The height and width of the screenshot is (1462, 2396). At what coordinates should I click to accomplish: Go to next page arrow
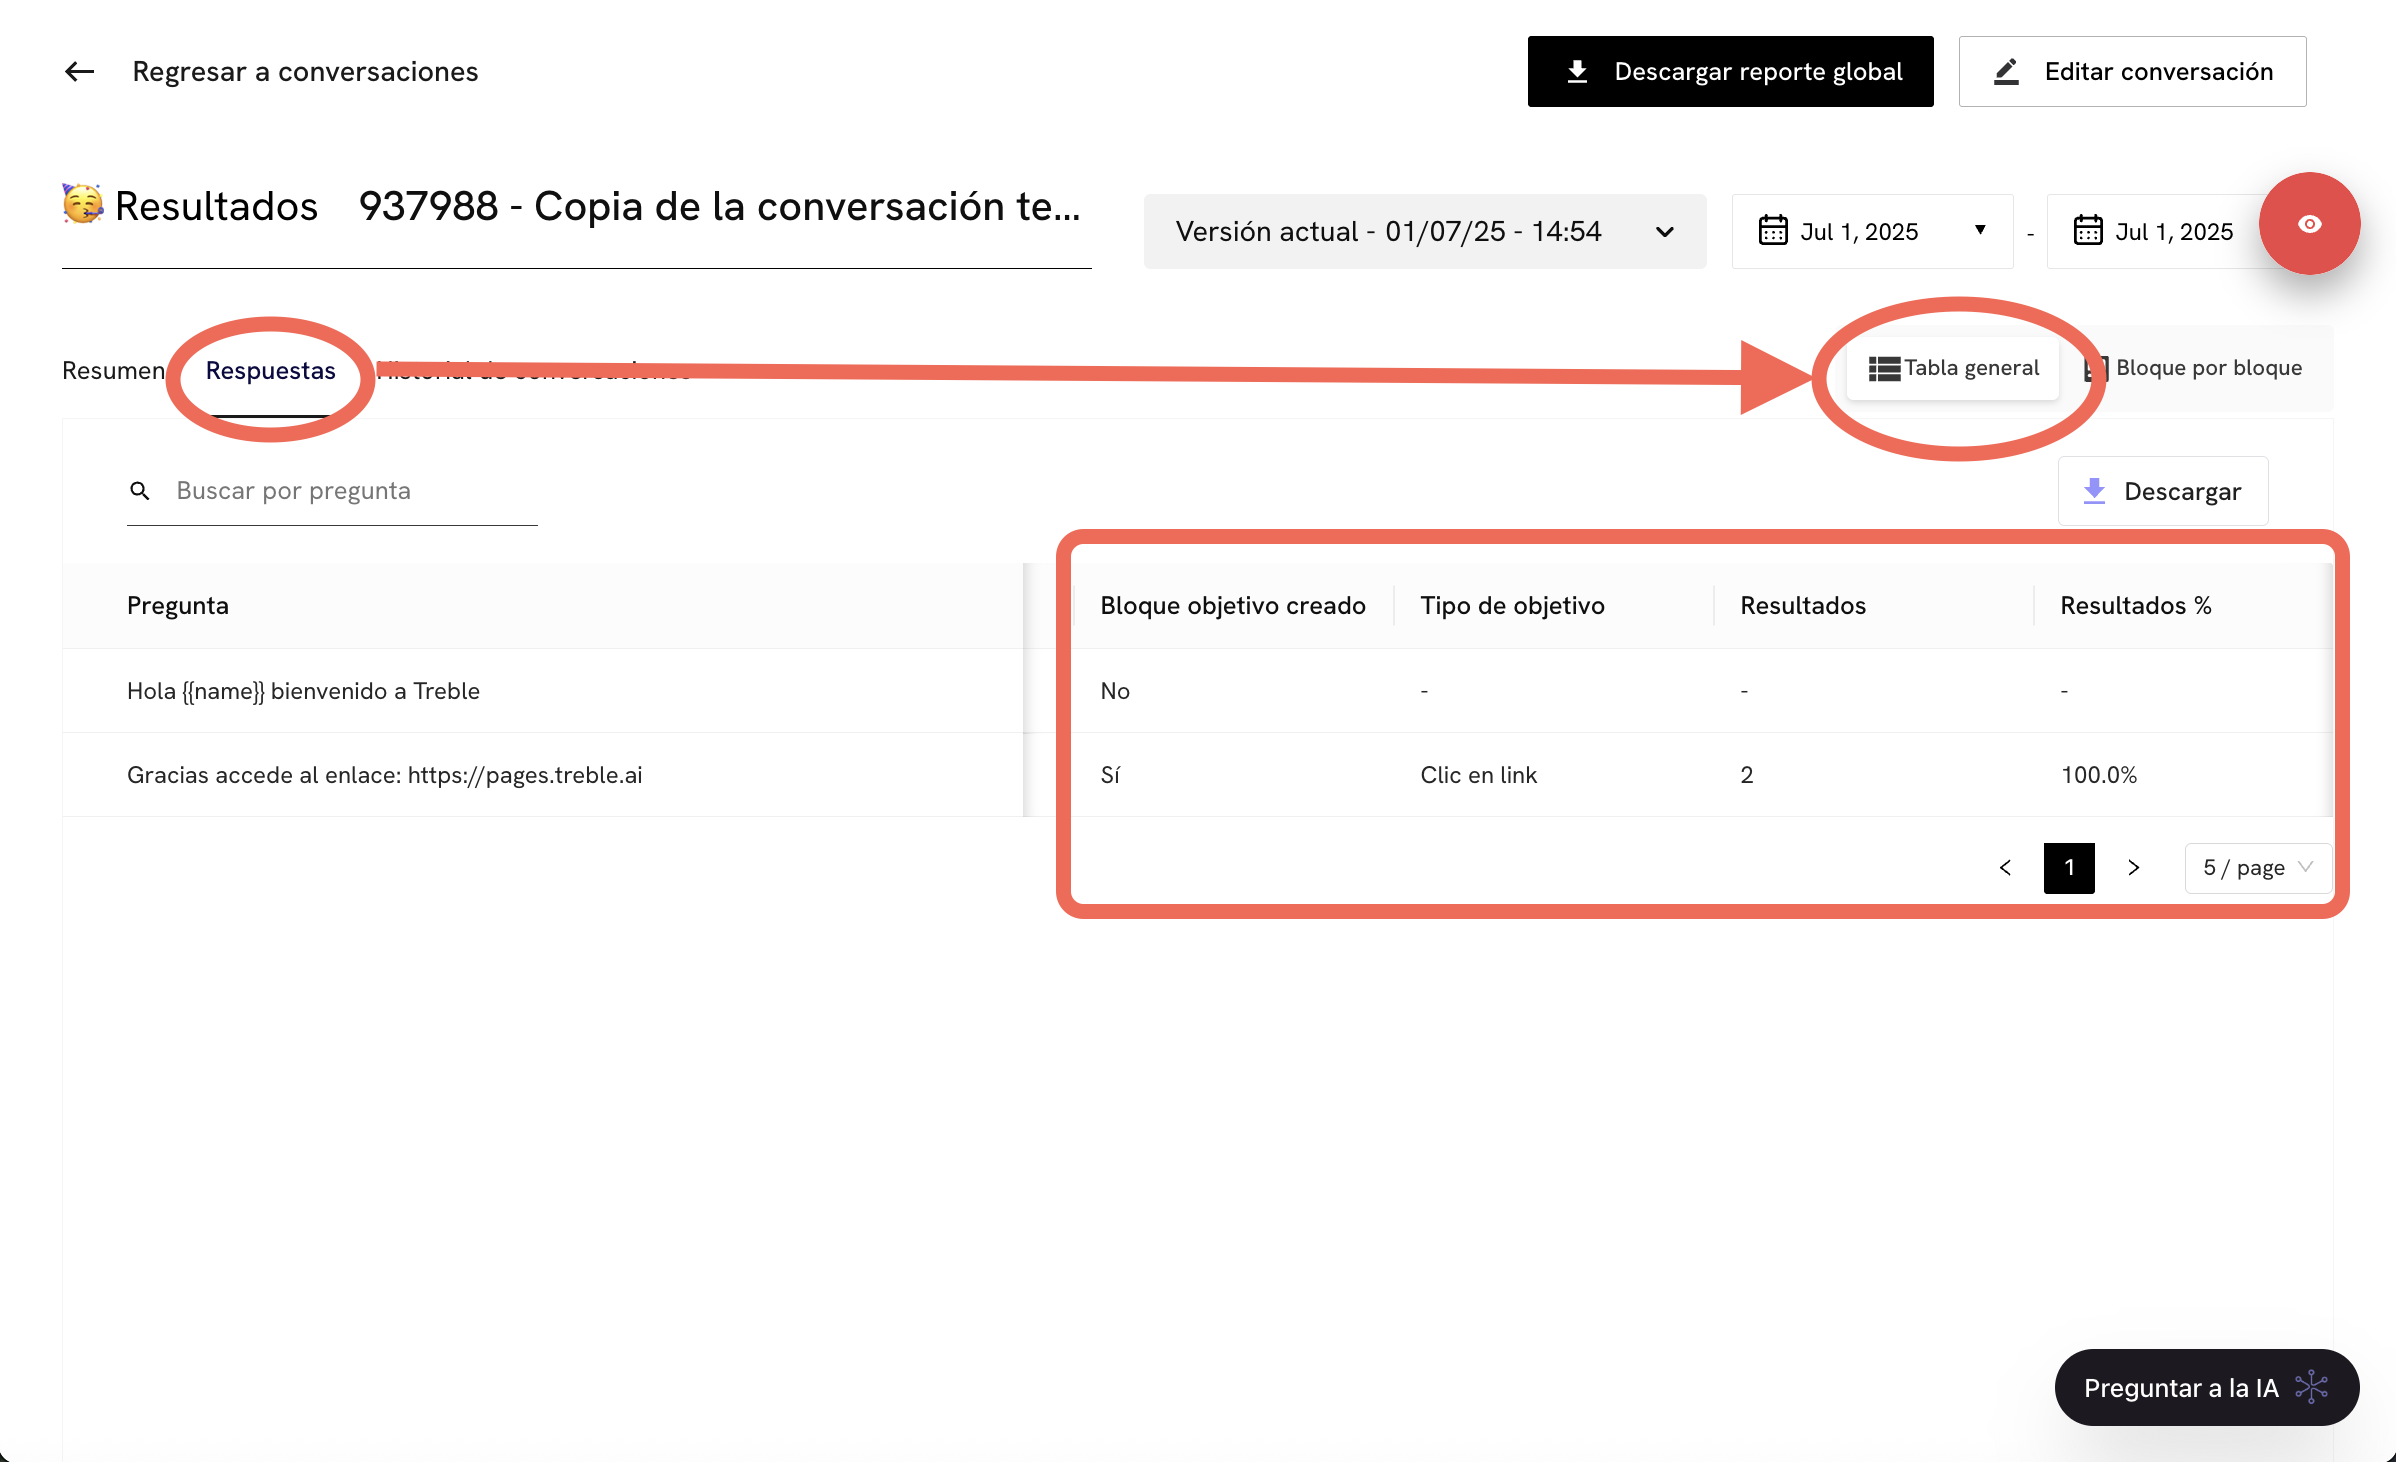pyautogui.click(x=2133, y=868)
